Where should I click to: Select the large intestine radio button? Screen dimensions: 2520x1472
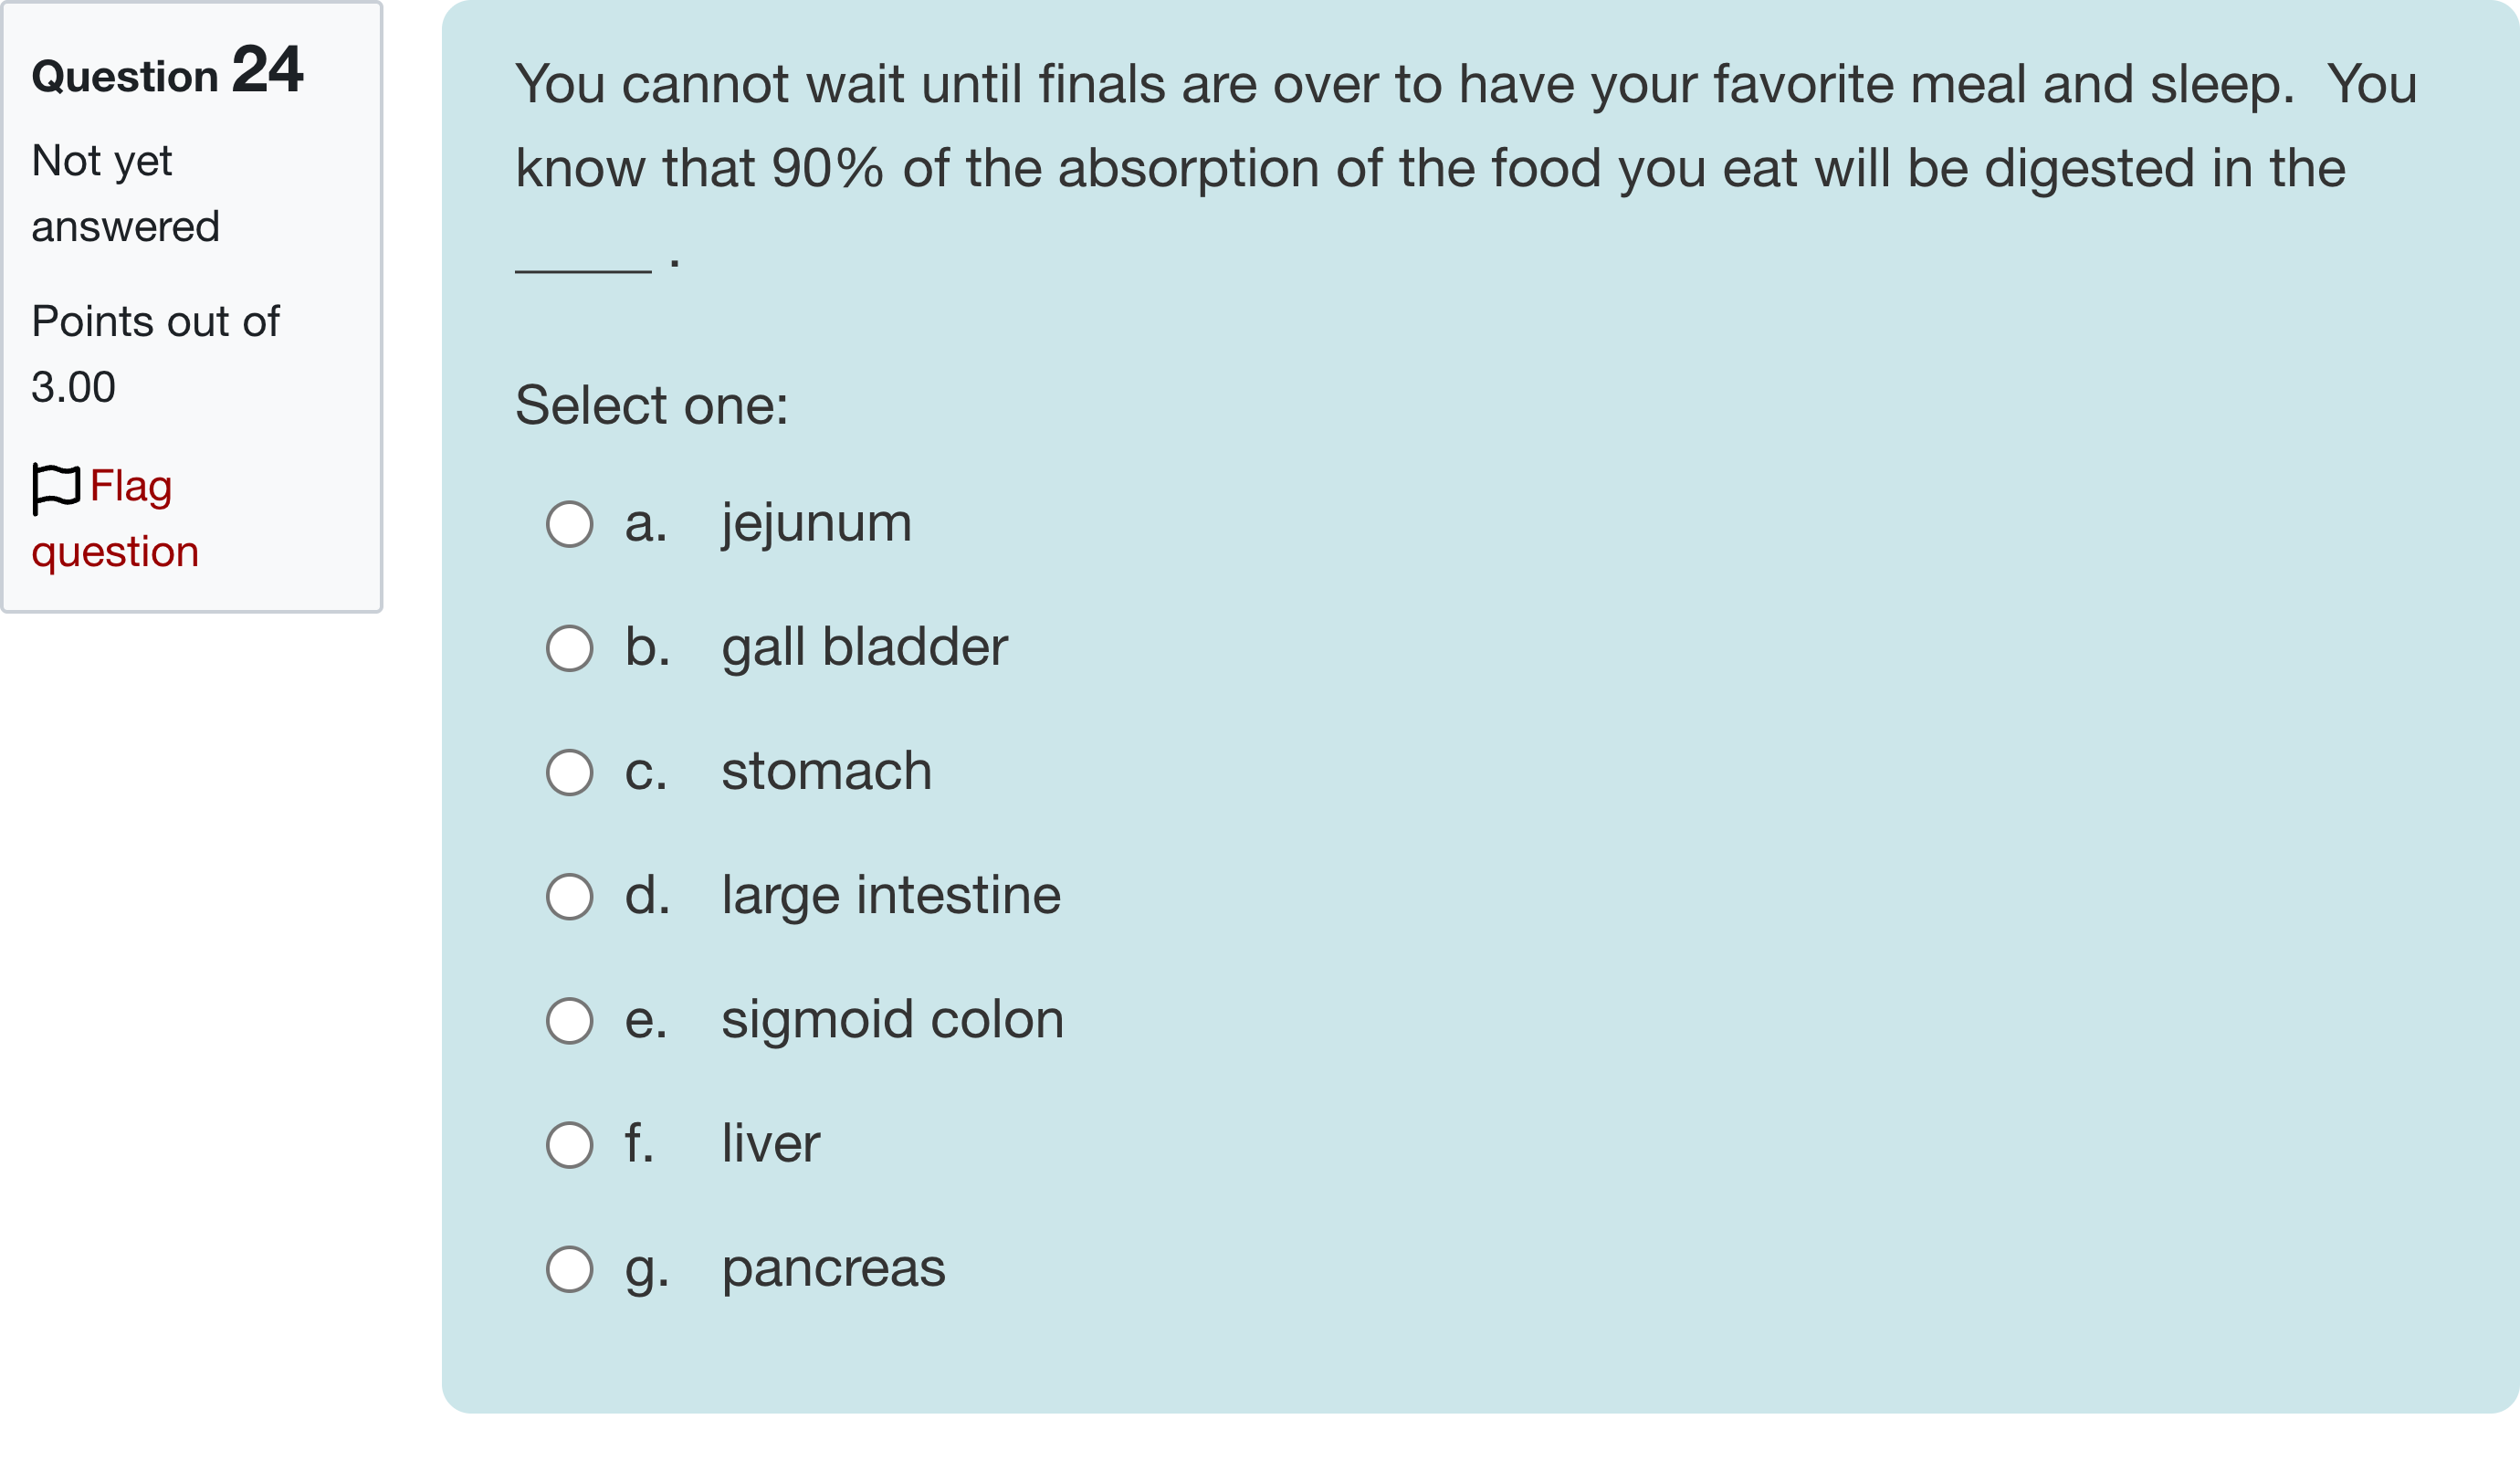coord(569,896)
